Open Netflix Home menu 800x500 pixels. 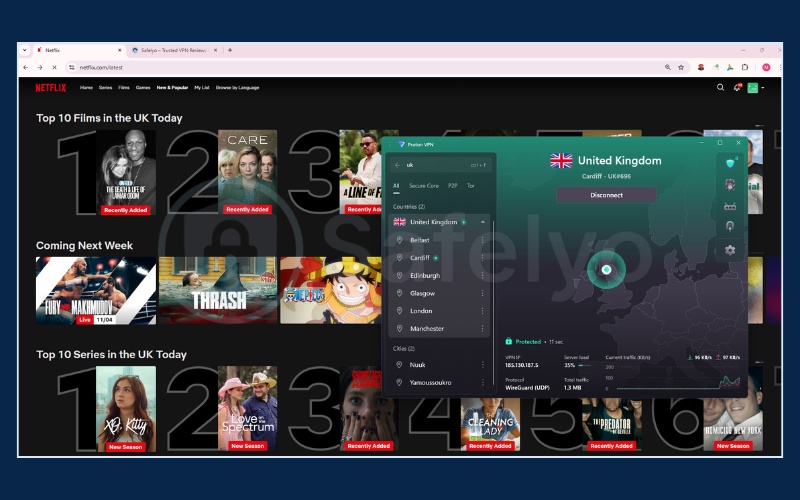(86, 88)
